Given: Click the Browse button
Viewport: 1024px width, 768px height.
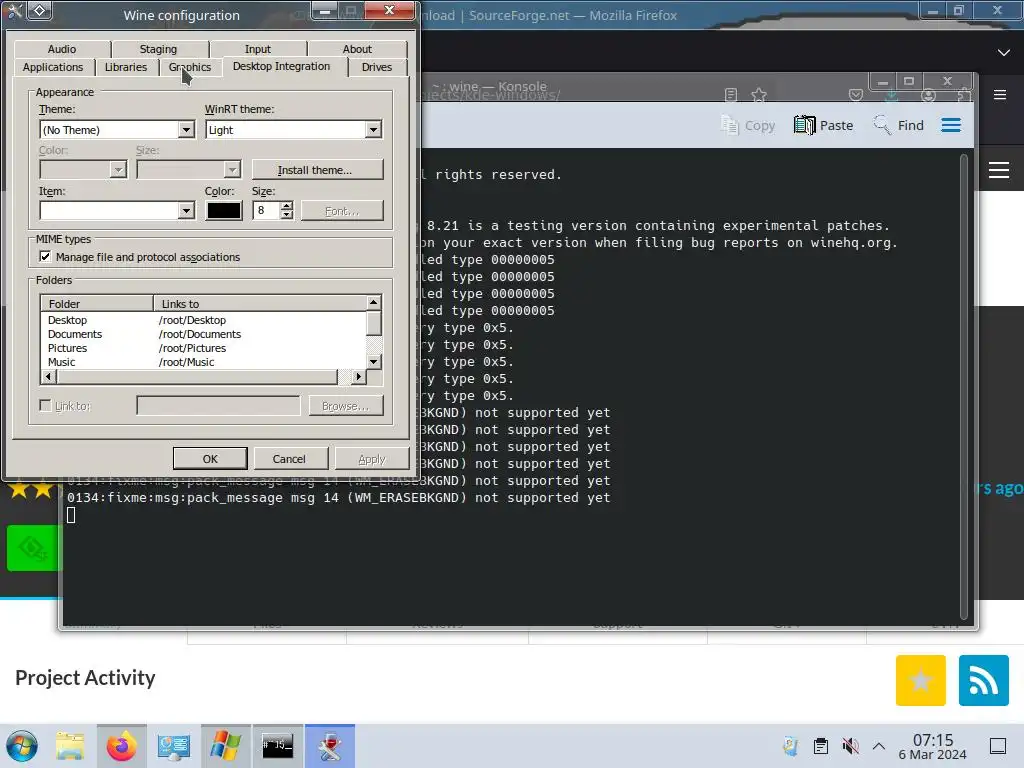Looking at the screenshot, I should click(x=345, y=406).
